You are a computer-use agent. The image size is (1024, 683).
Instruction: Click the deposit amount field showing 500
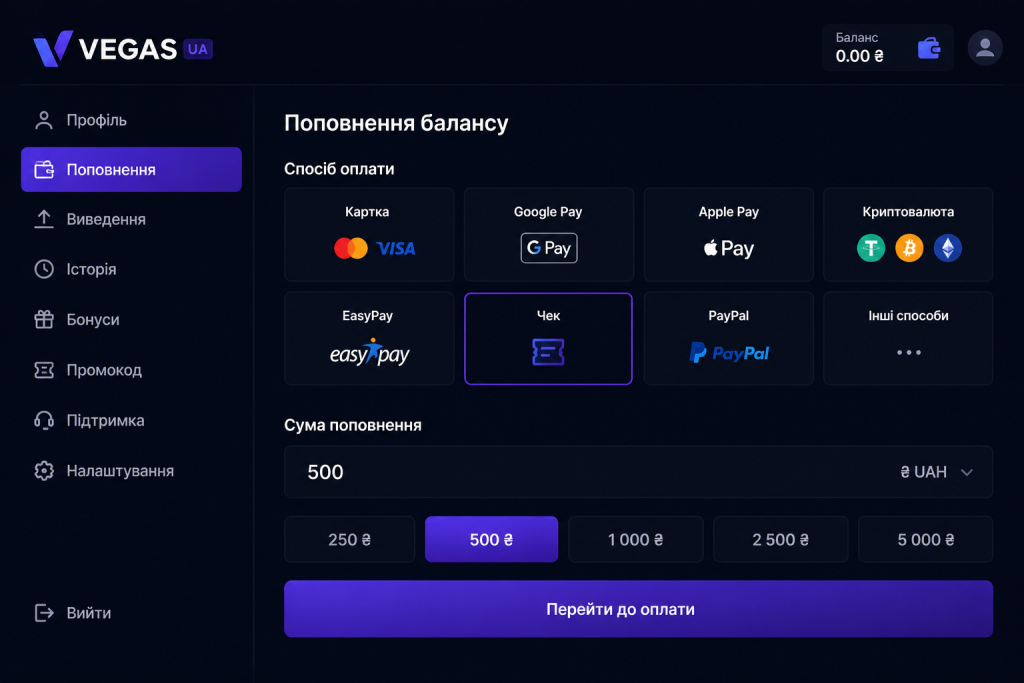(x=639, y=472)
